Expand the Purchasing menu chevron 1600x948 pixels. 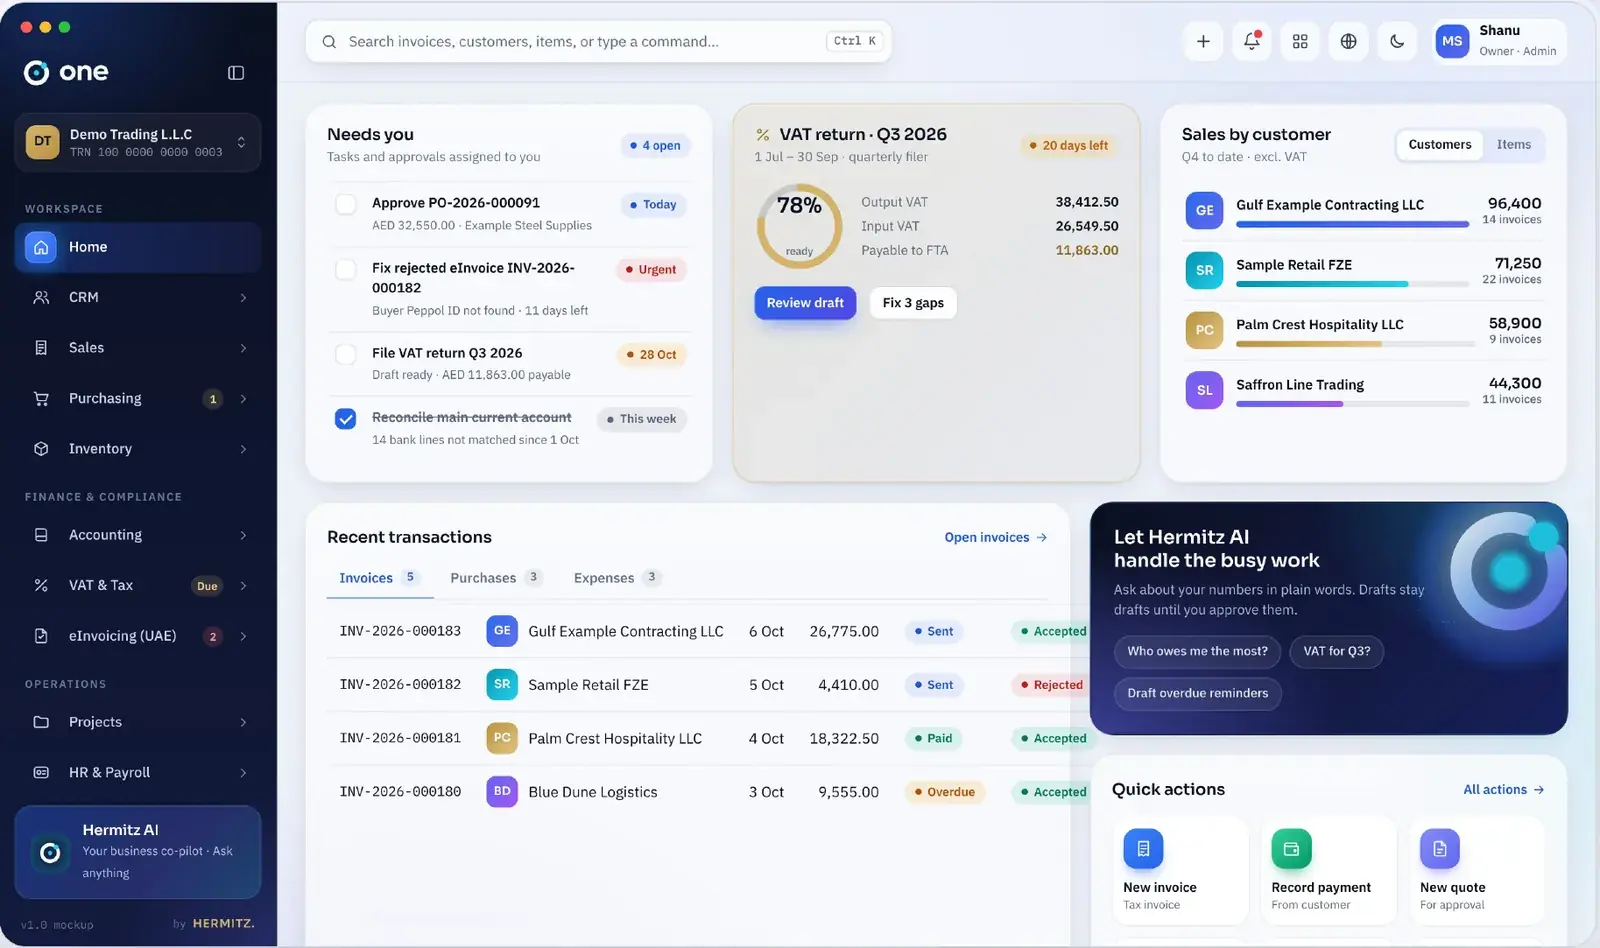coord(243,399)
